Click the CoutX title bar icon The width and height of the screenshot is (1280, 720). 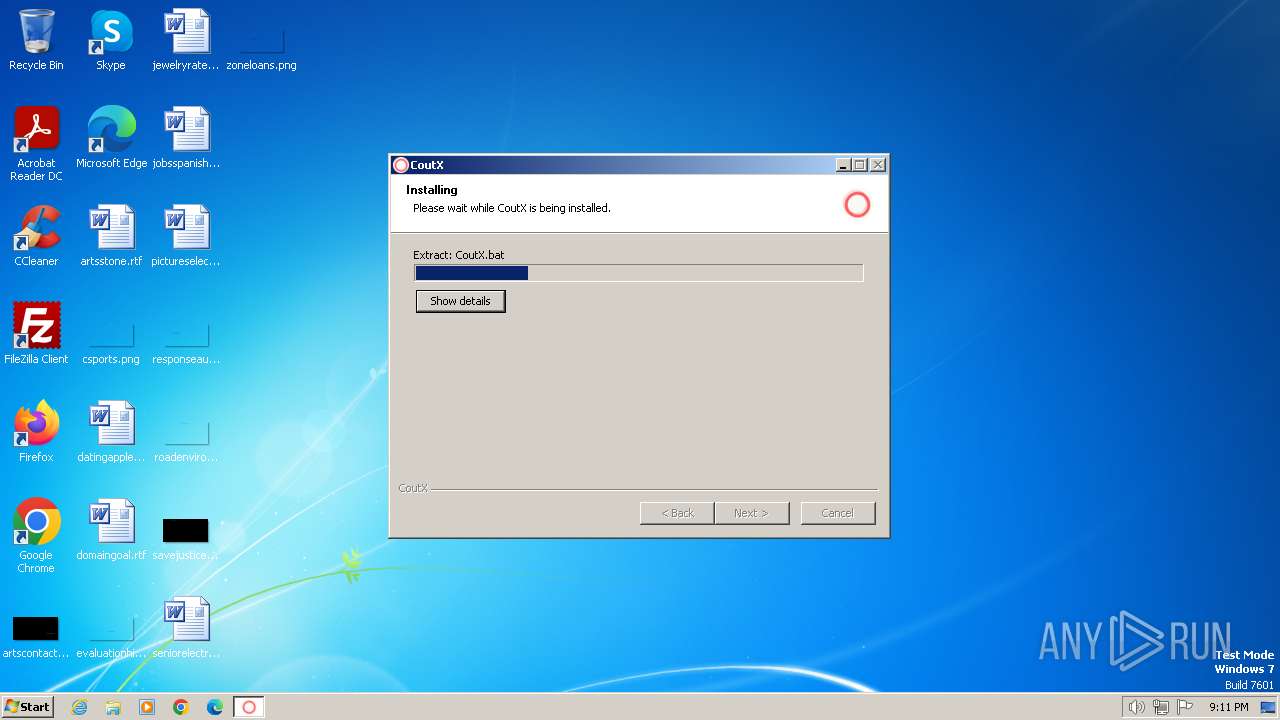401,165
